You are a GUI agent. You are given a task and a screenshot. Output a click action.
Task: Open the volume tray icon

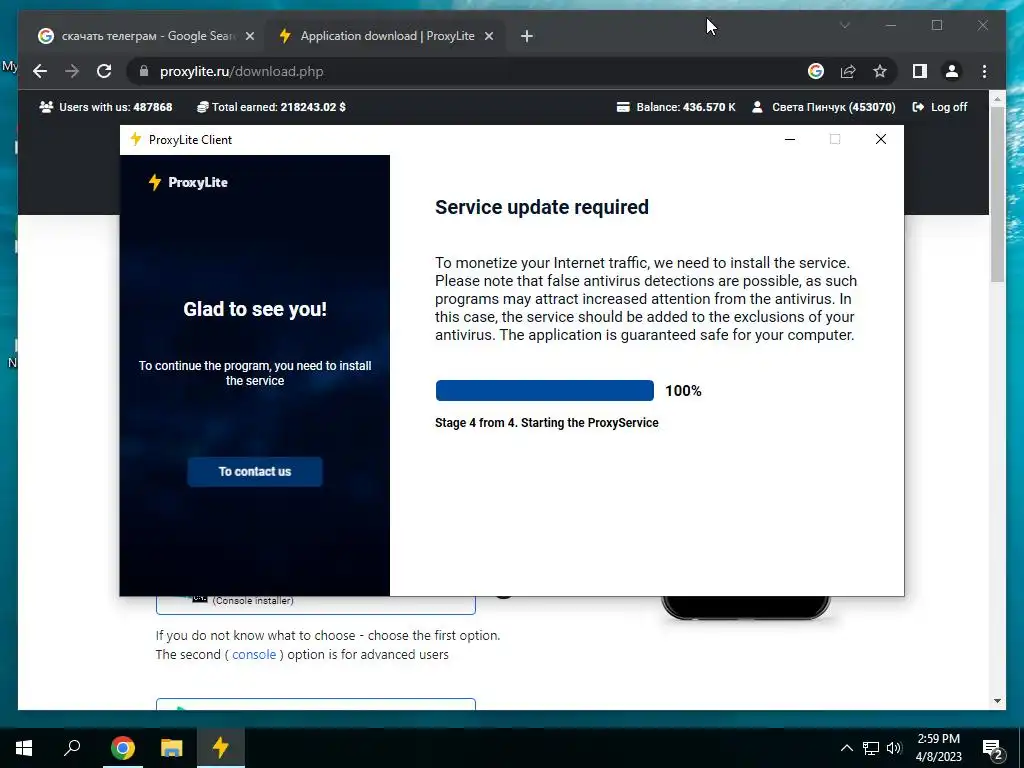pyautogui.click(x=894, y=748)
